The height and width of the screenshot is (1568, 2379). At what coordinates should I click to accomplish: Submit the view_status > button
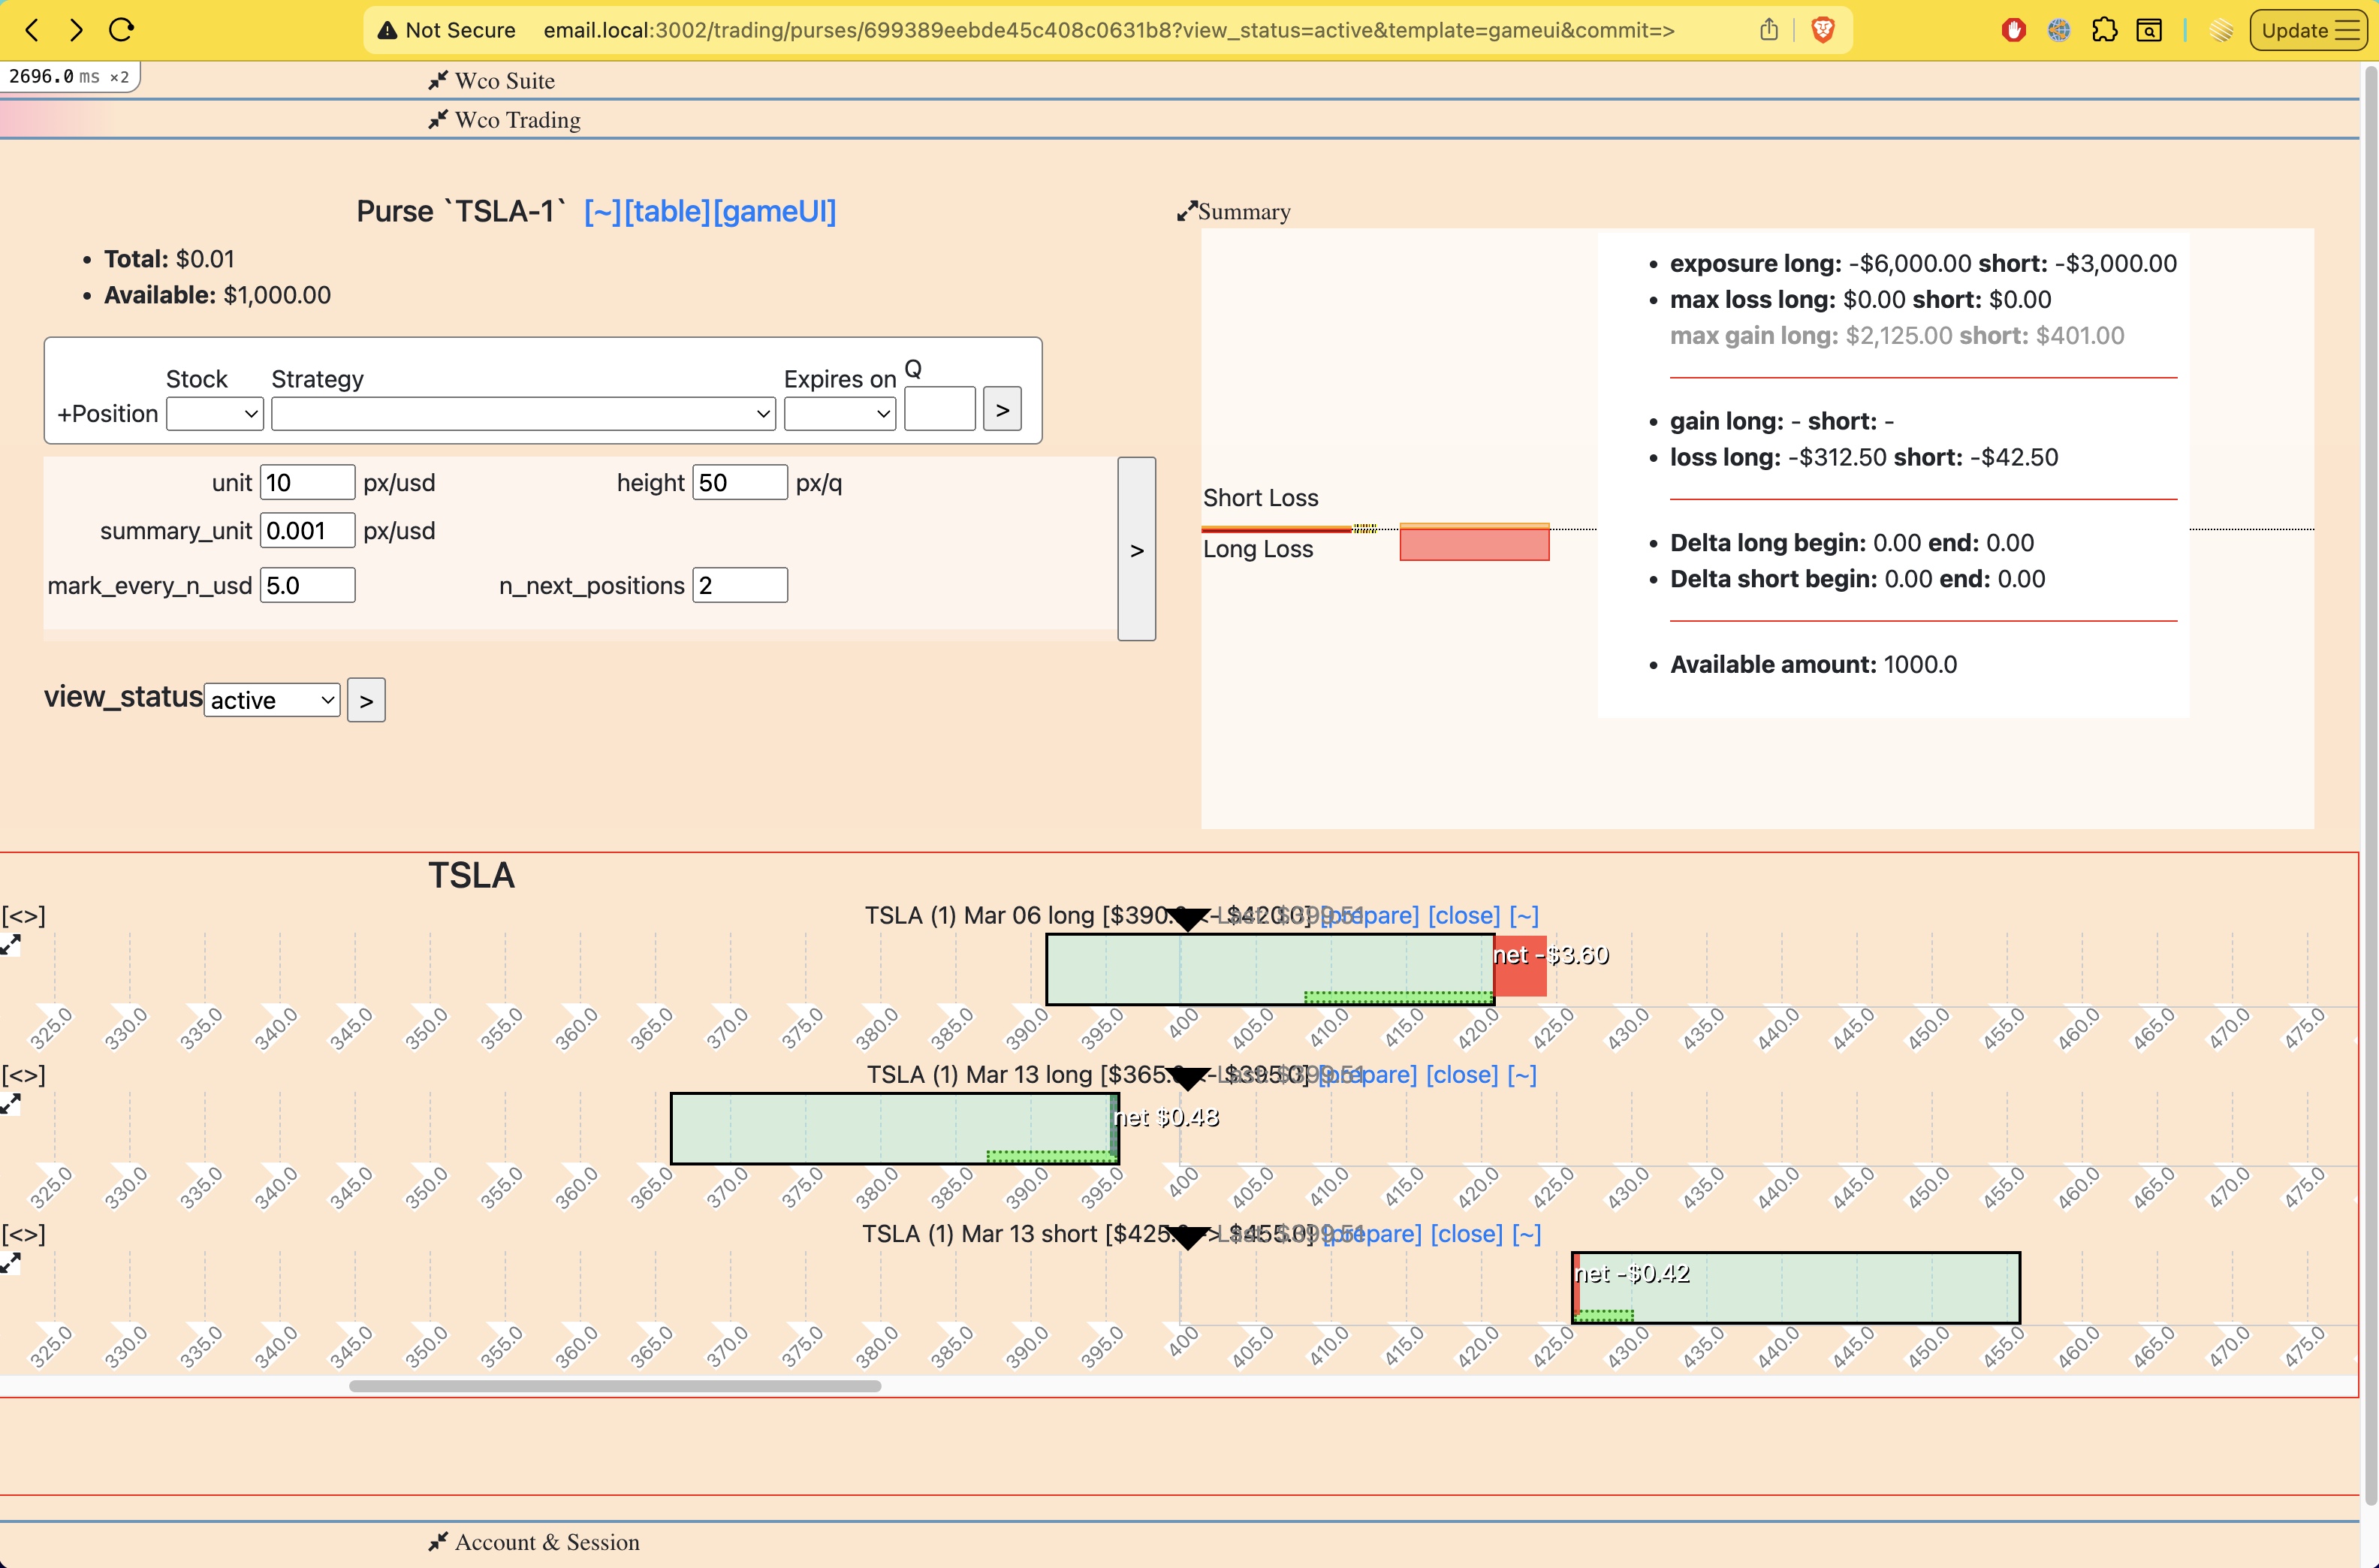[366, 700]
